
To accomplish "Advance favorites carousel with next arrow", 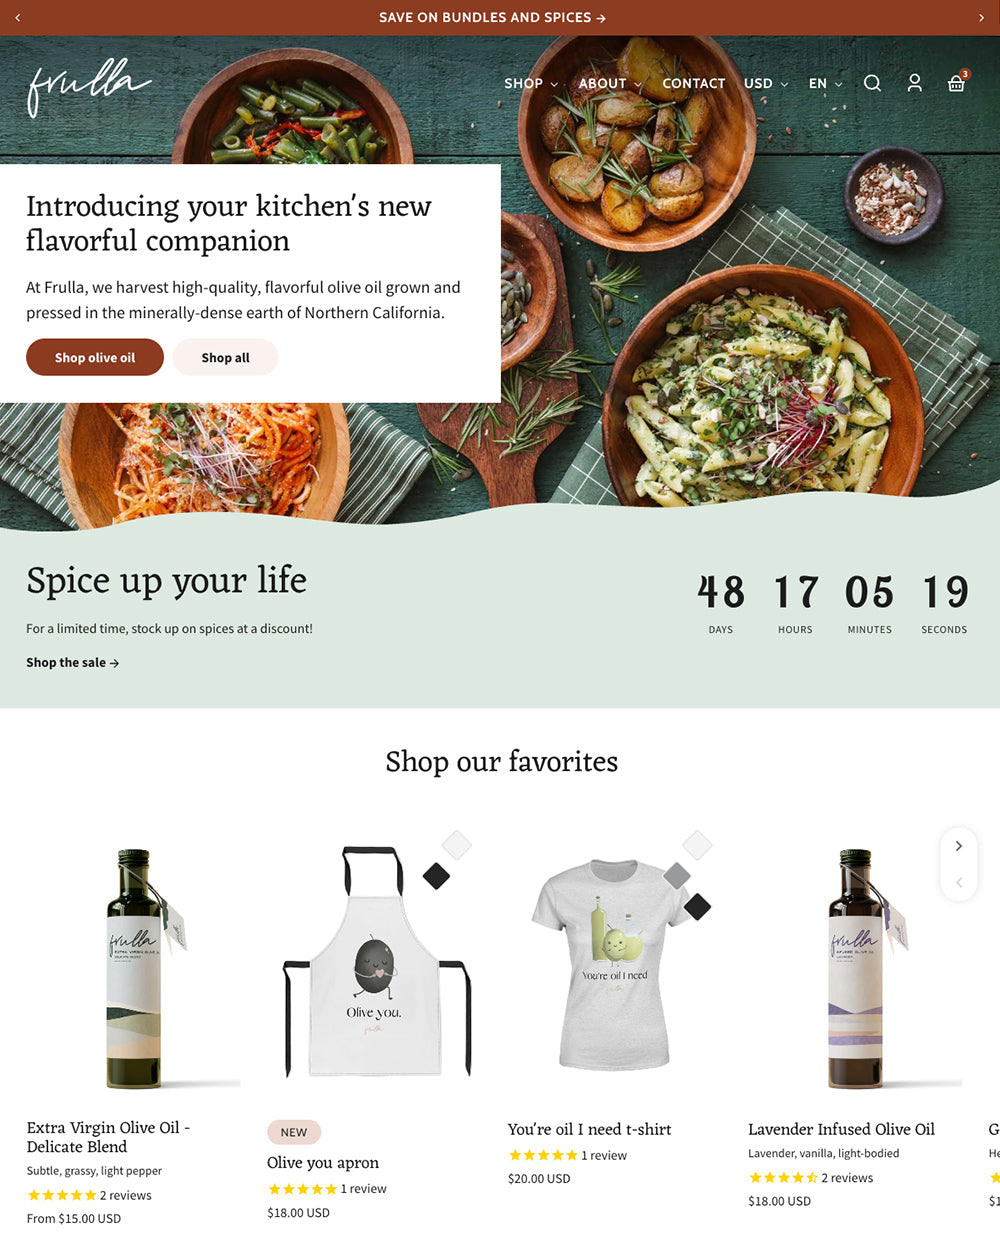I will click(x=959, y=846).
